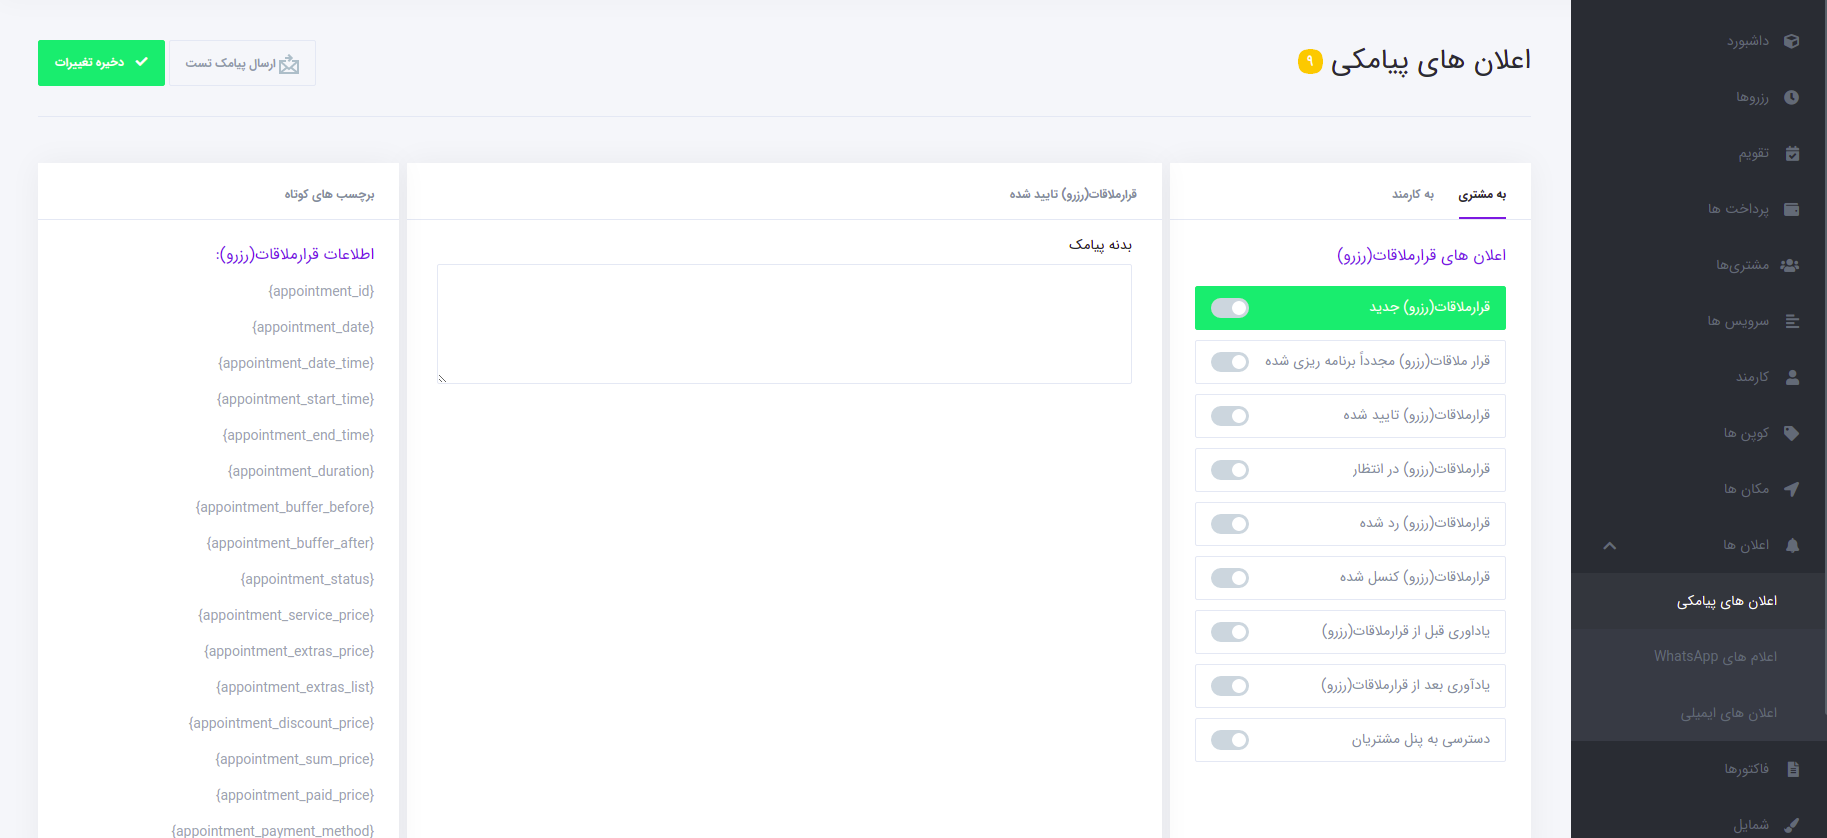Click the {appointment_extras_list} shortcode

pos(295,687)
